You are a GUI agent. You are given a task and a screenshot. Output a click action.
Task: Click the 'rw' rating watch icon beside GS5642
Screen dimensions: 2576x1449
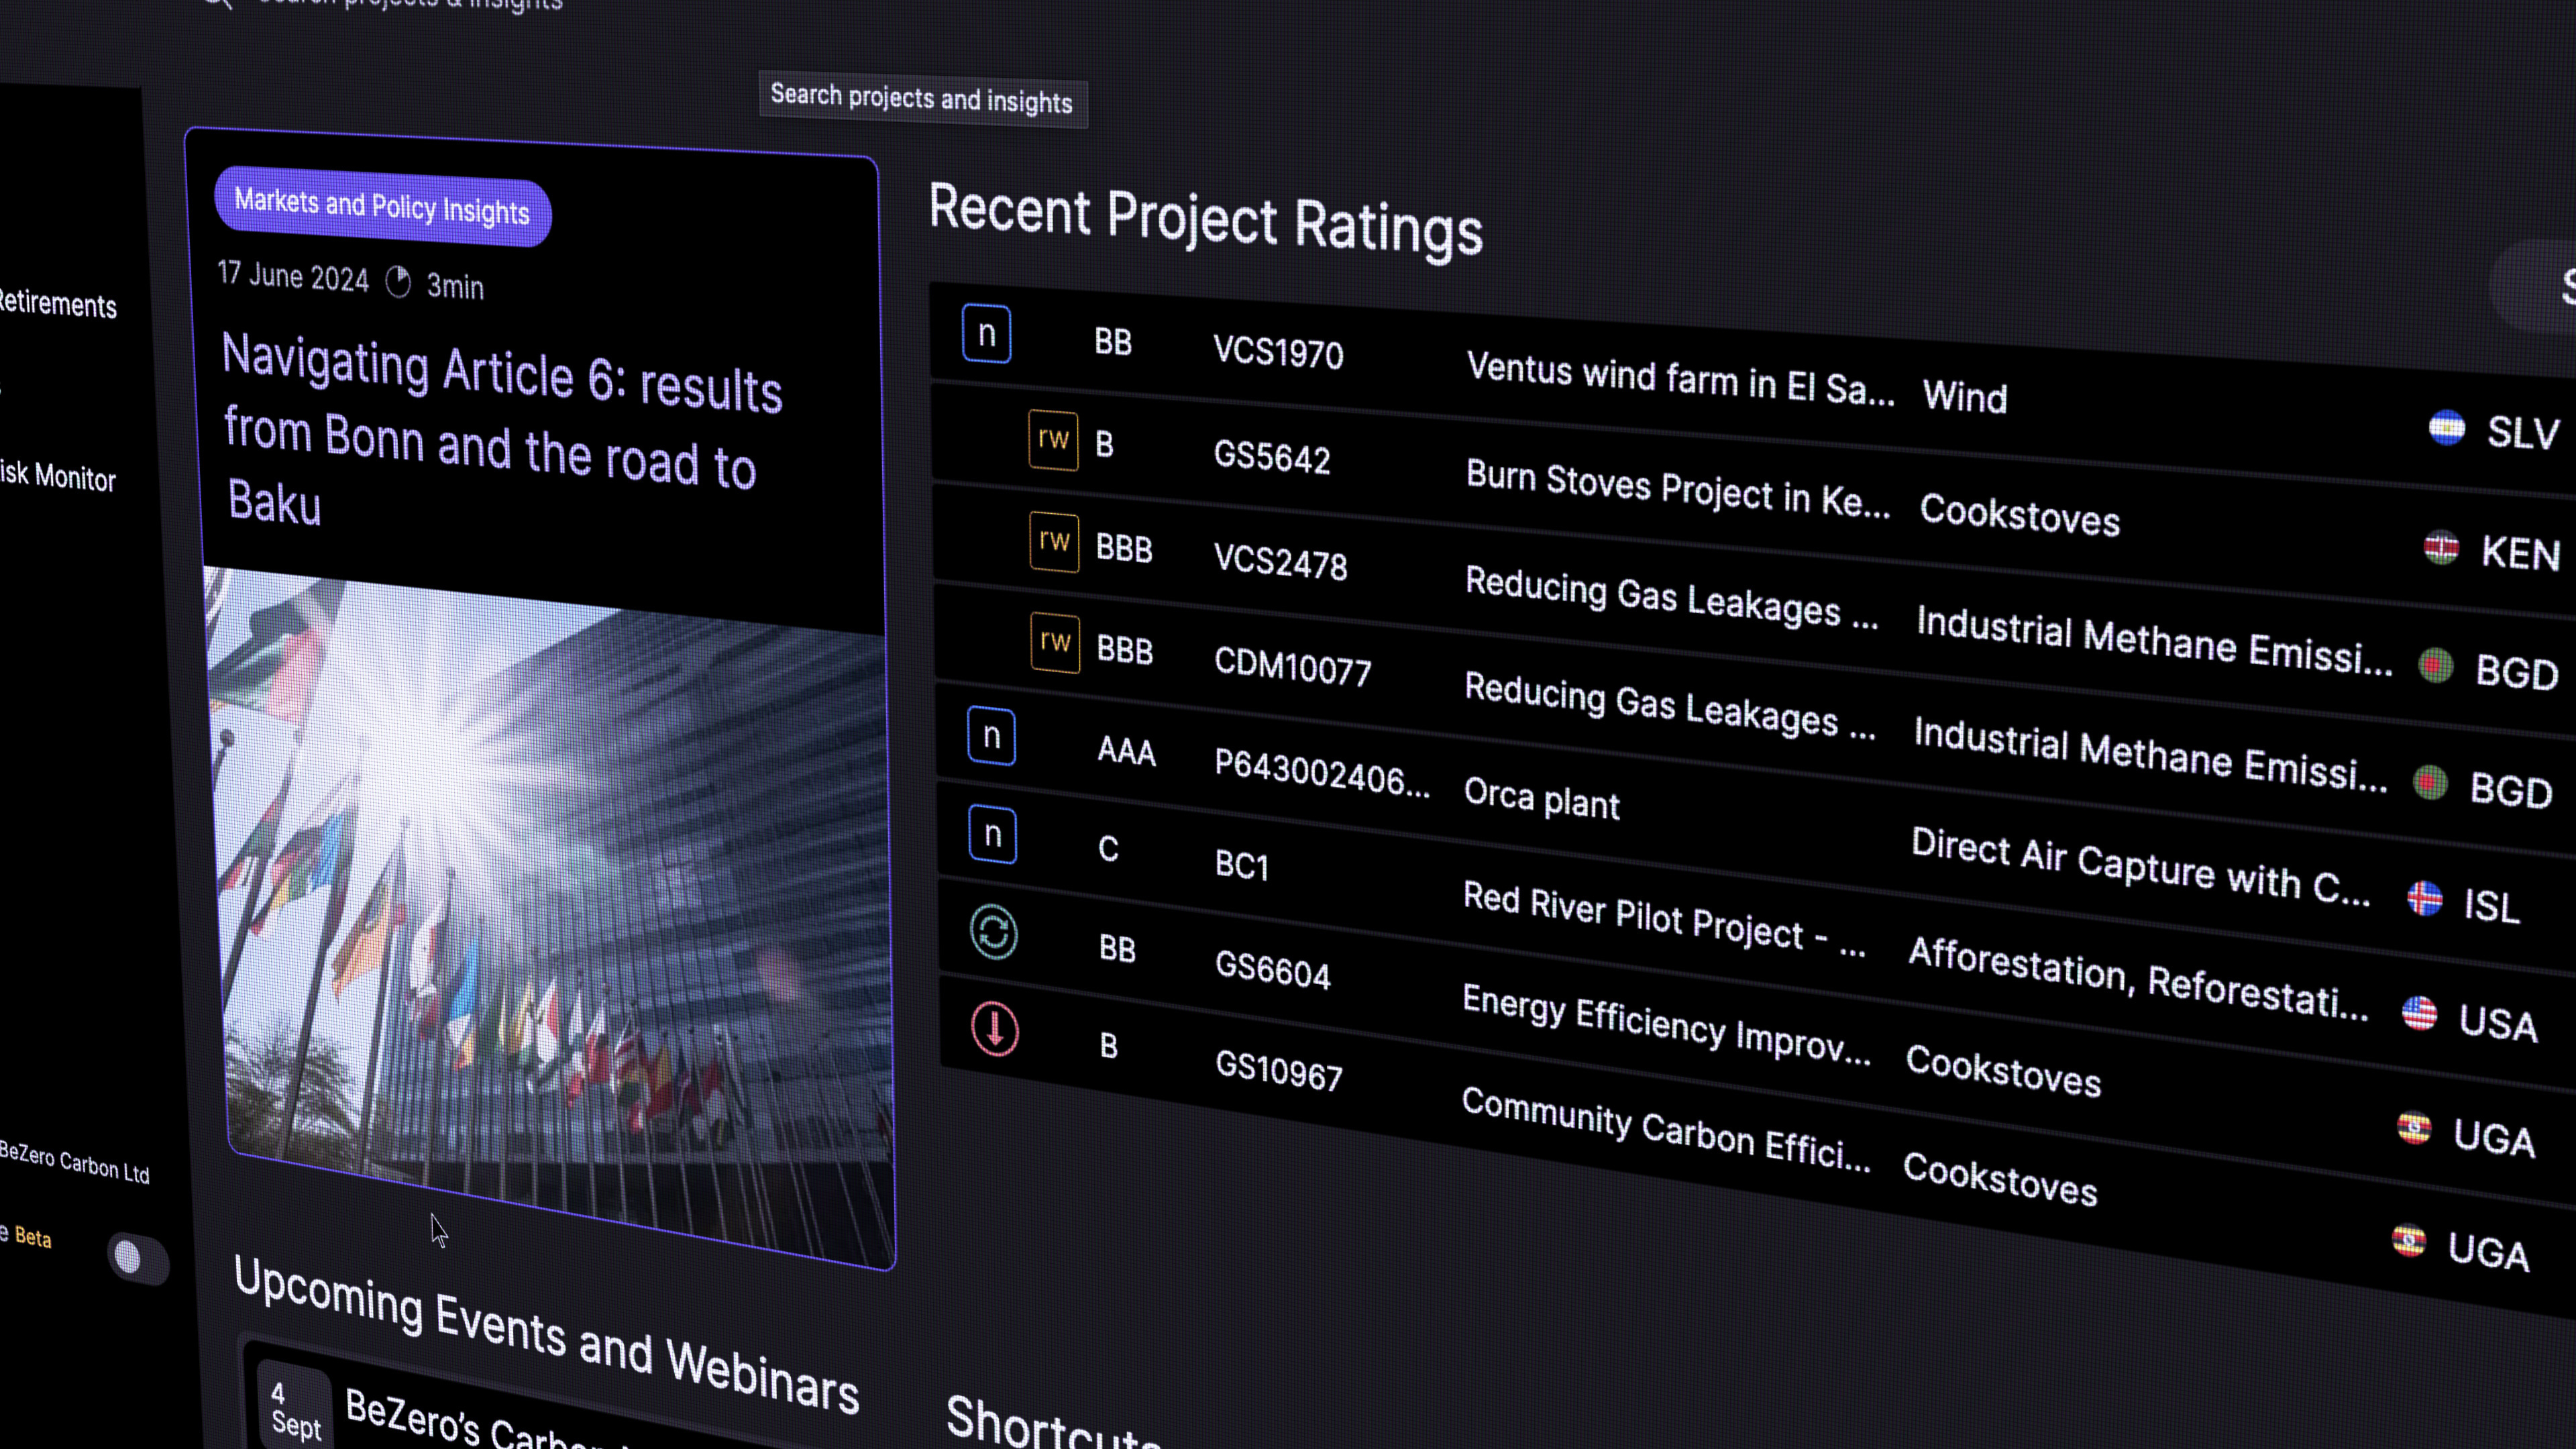(1053, 440)
